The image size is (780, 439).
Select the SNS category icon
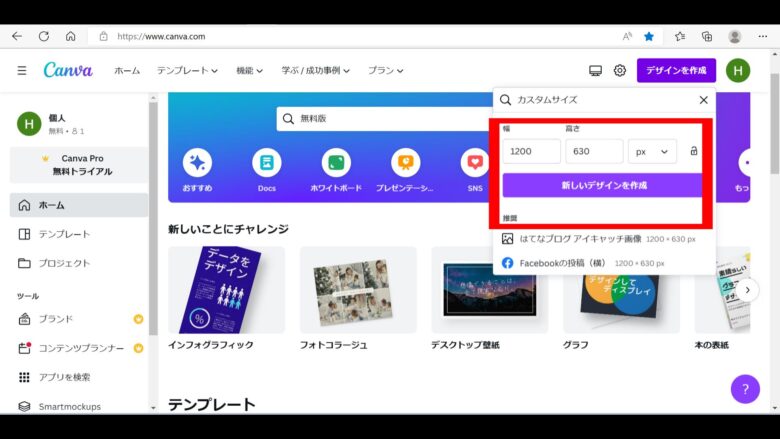[475, 163]
